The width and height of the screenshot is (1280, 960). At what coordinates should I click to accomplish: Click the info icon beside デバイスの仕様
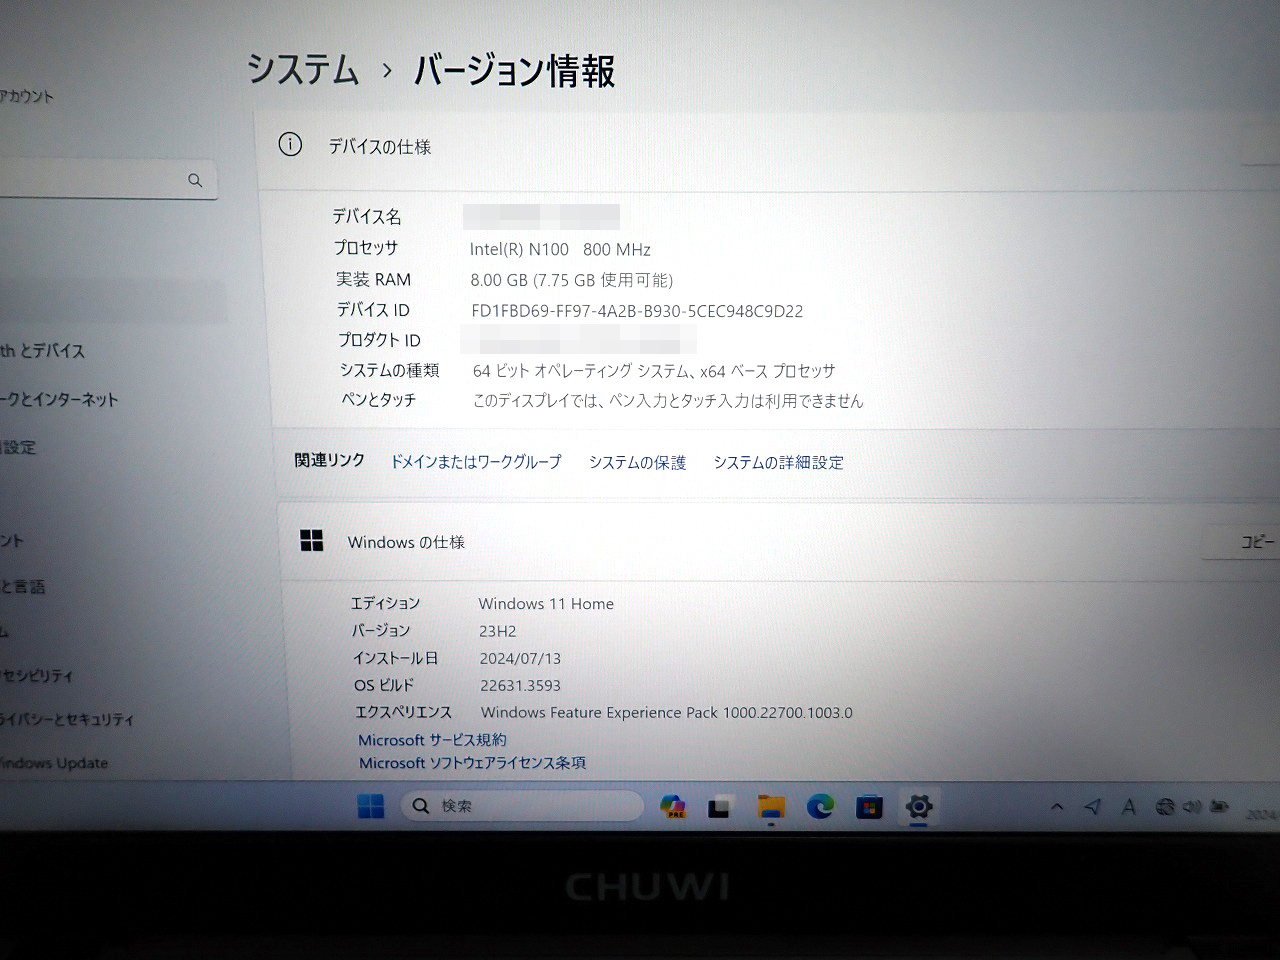(290, 145)
